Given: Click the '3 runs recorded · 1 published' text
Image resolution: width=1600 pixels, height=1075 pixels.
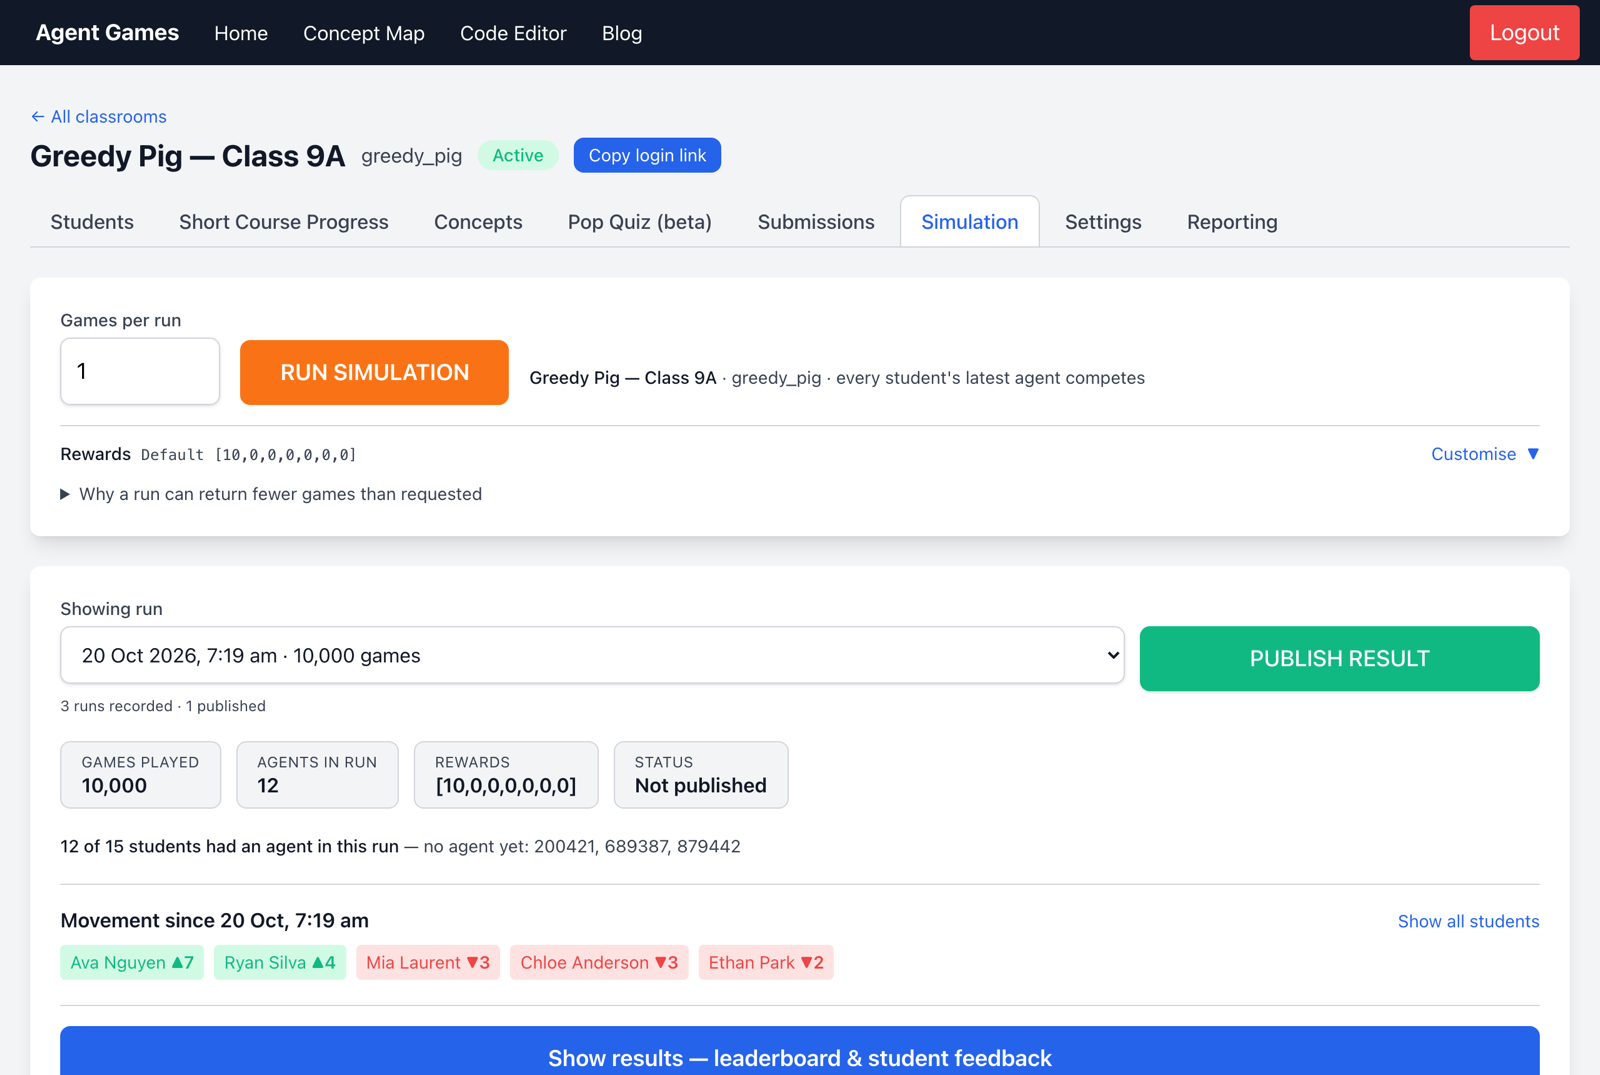Looking at the screenshot, I should tap(163, 706).
